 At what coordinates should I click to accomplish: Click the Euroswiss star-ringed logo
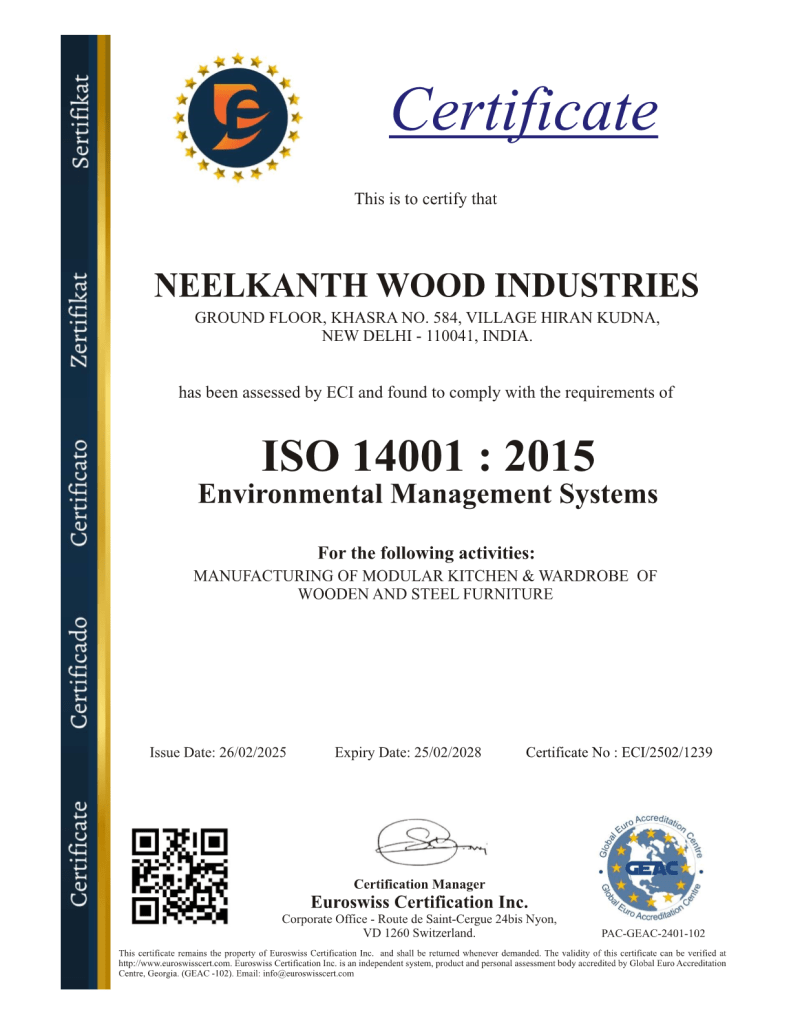(237, 118)
